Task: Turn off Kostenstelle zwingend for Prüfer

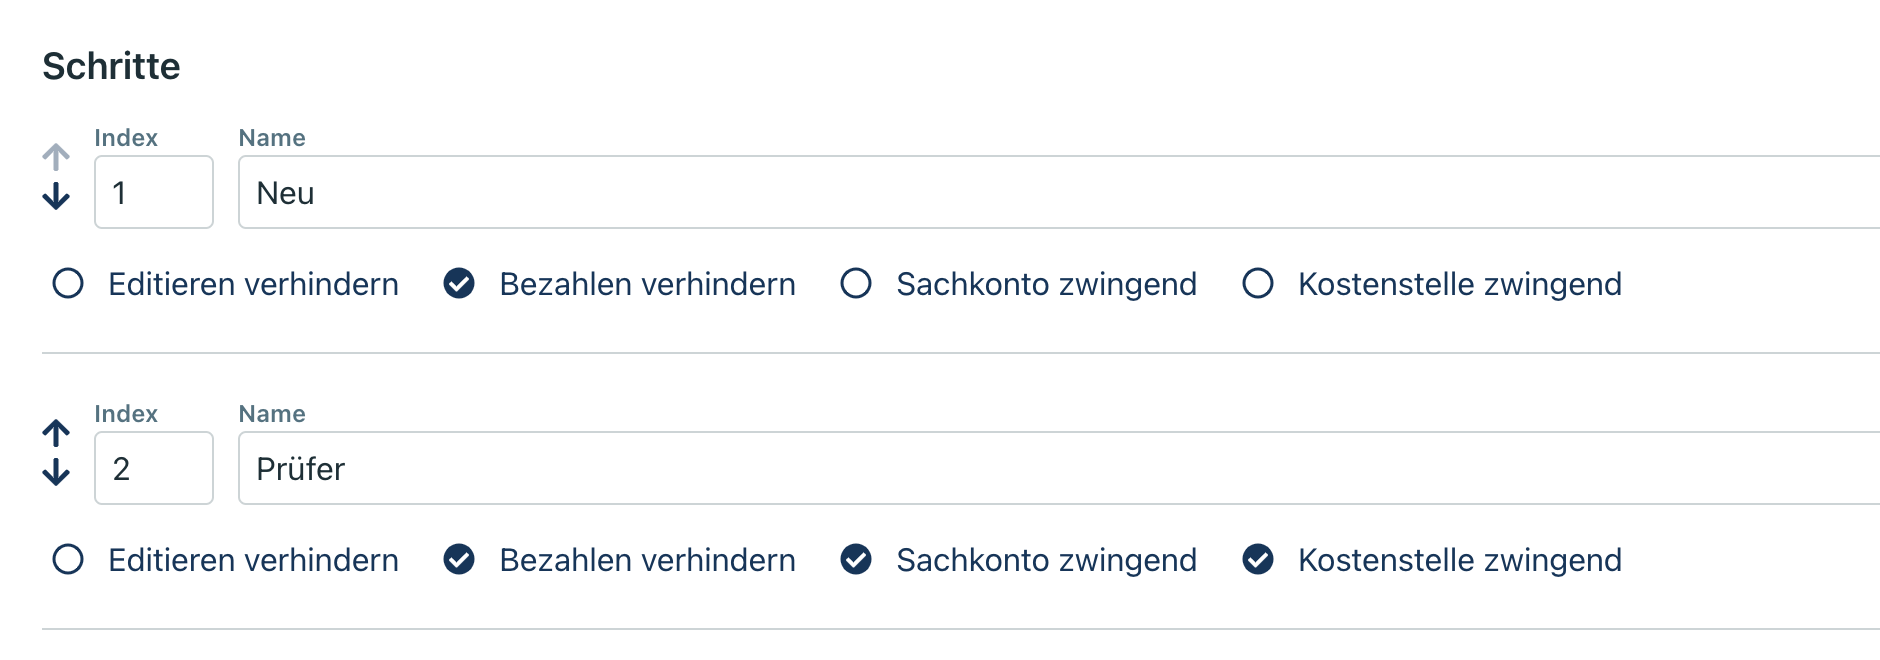Action: (1258, 560)
